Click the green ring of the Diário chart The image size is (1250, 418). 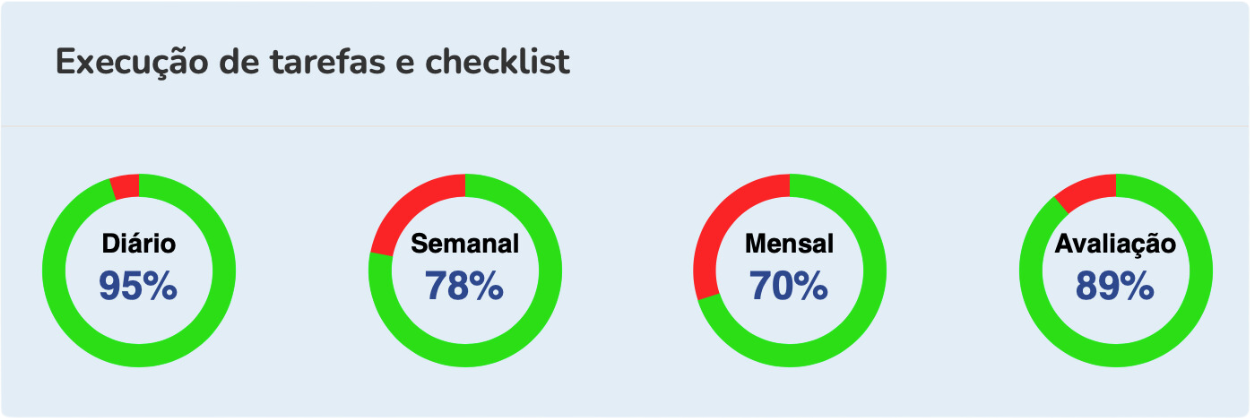139,354
